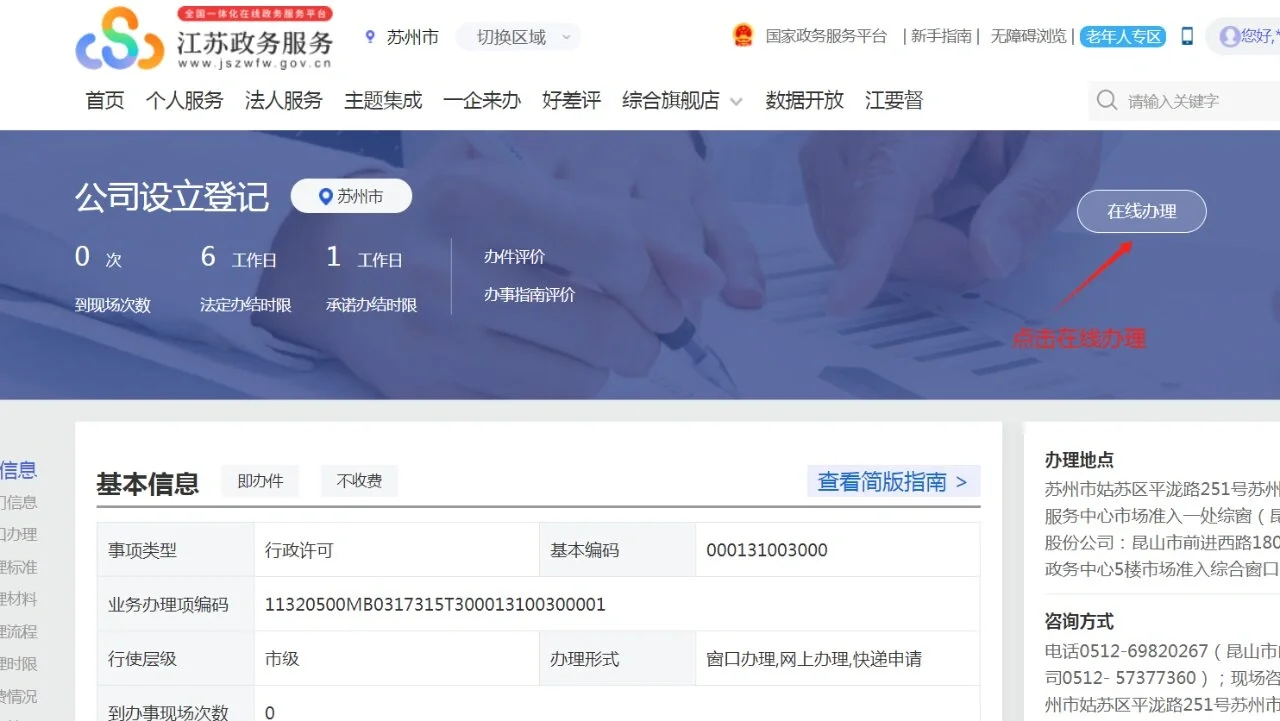Expand the 综合旗舰店 menu arrow
Screen dimensions: 1280x721
737,102
